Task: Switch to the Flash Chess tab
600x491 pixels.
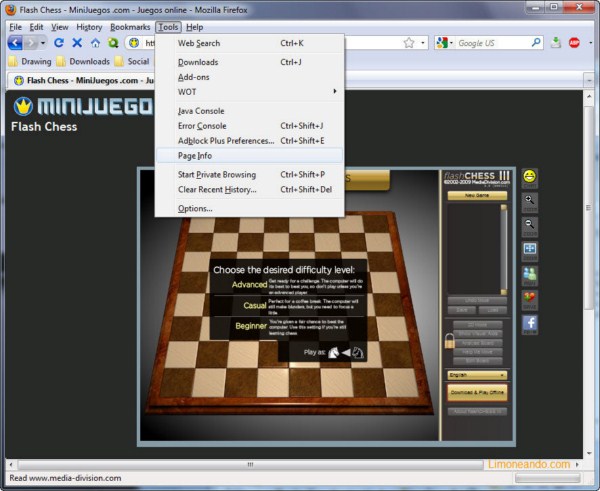Action: (82, 80)
